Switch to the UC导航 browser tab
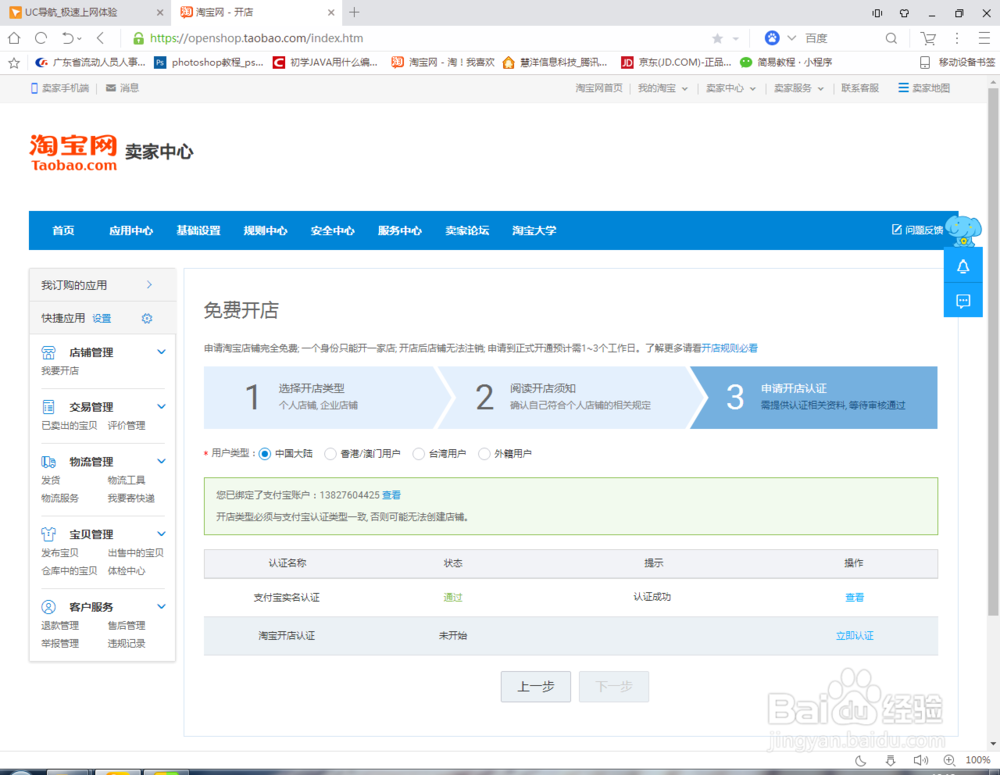Viewport: 1000px width, 775px height. [x=85, y=13]
